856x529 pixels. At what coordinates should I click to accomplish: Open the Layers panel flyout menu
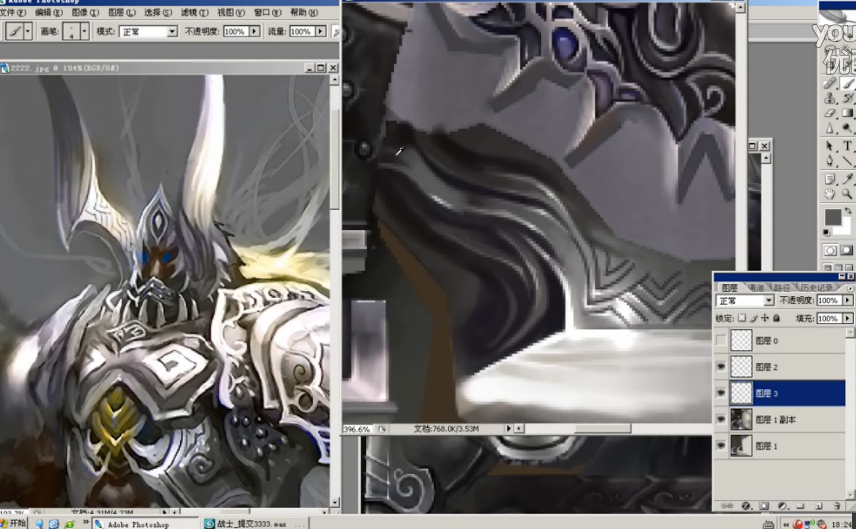[x=850, y=288]
